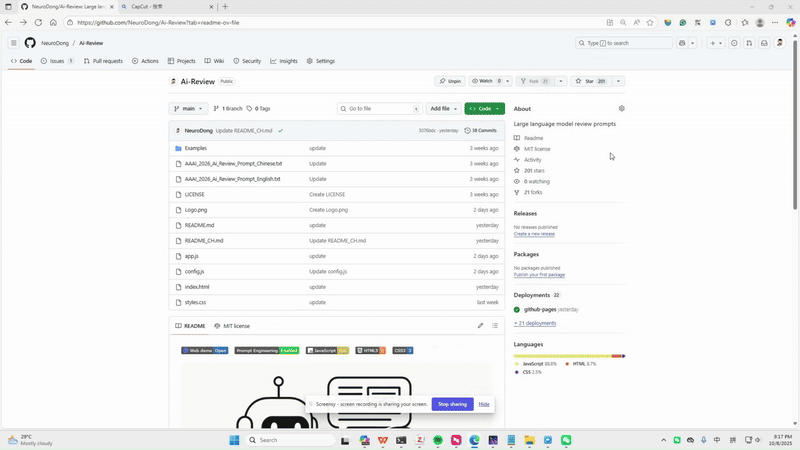Go back in browser history
The height and width of the screenshot is (450, 800).
(8, 22)
